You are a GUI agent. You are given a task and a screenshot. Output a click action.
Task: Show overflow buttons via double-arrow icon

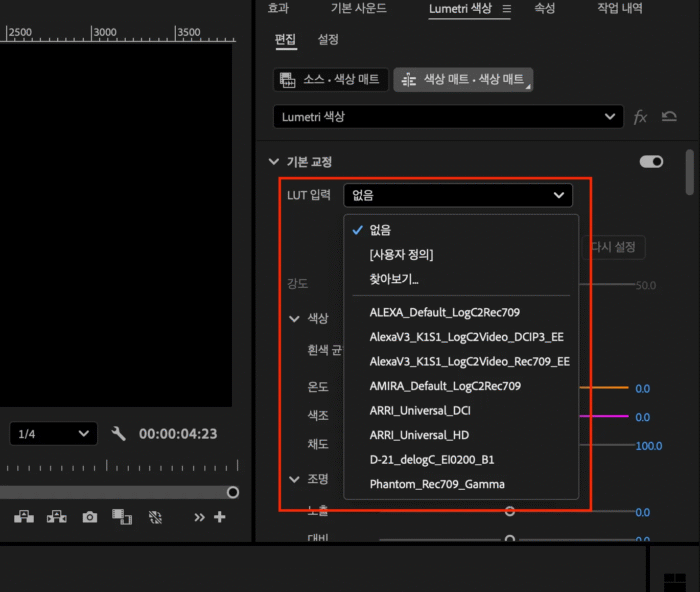[x=199, y=517]
